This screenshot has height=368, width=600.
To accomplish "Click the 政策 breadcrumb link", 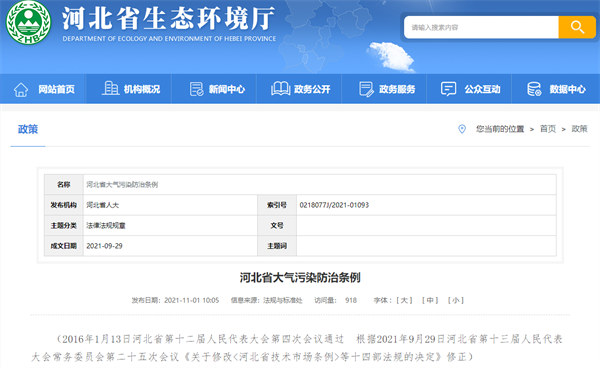I will tap(579, 129).
